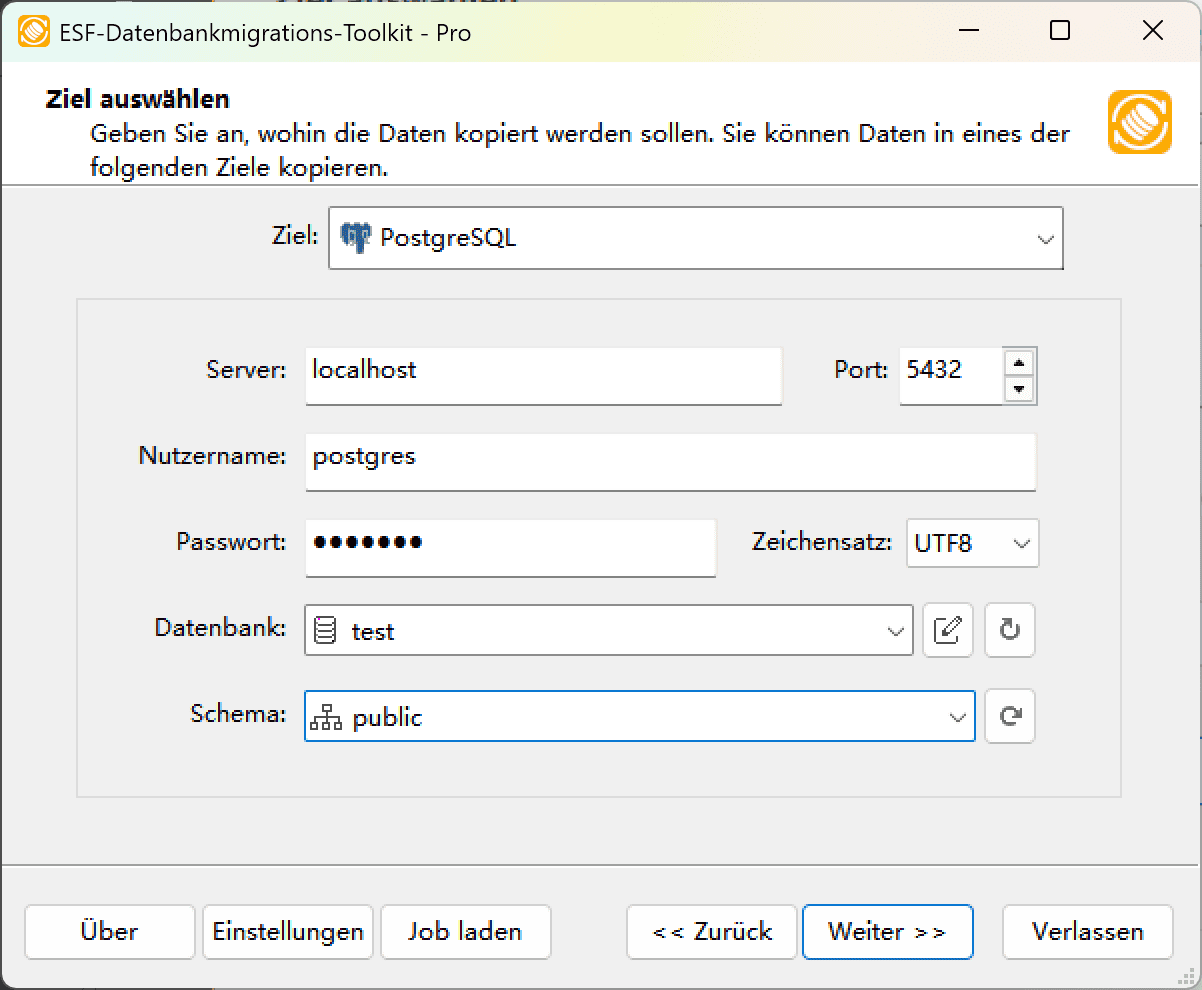This screenshot has width=1202, height=990.
Task: Refresh the Schema list via circular arrow icon
Action: (1009, 716)
